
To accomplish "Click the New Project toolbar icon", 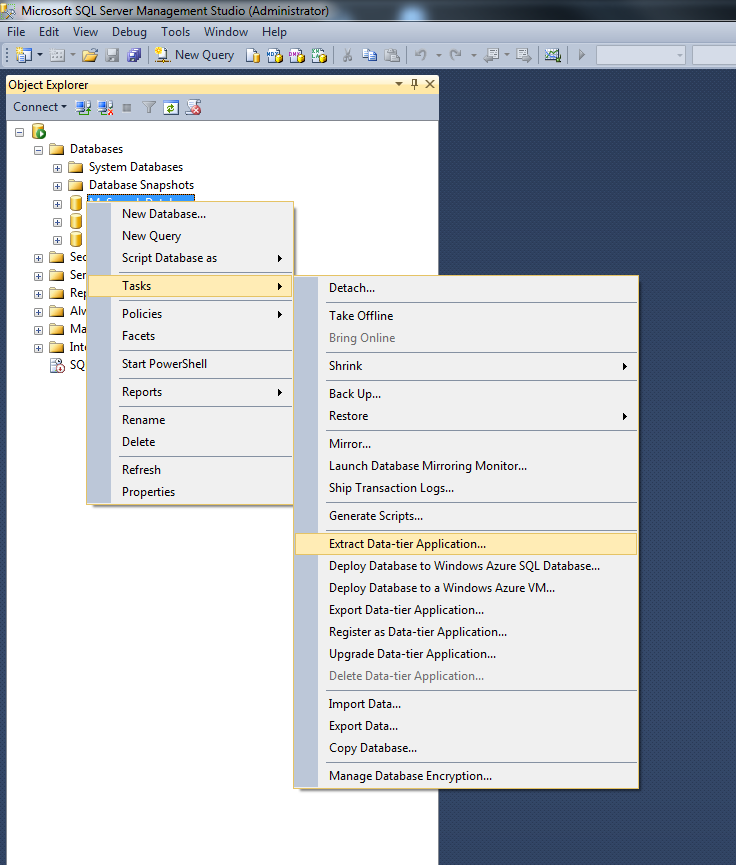I will coord(24,55).
